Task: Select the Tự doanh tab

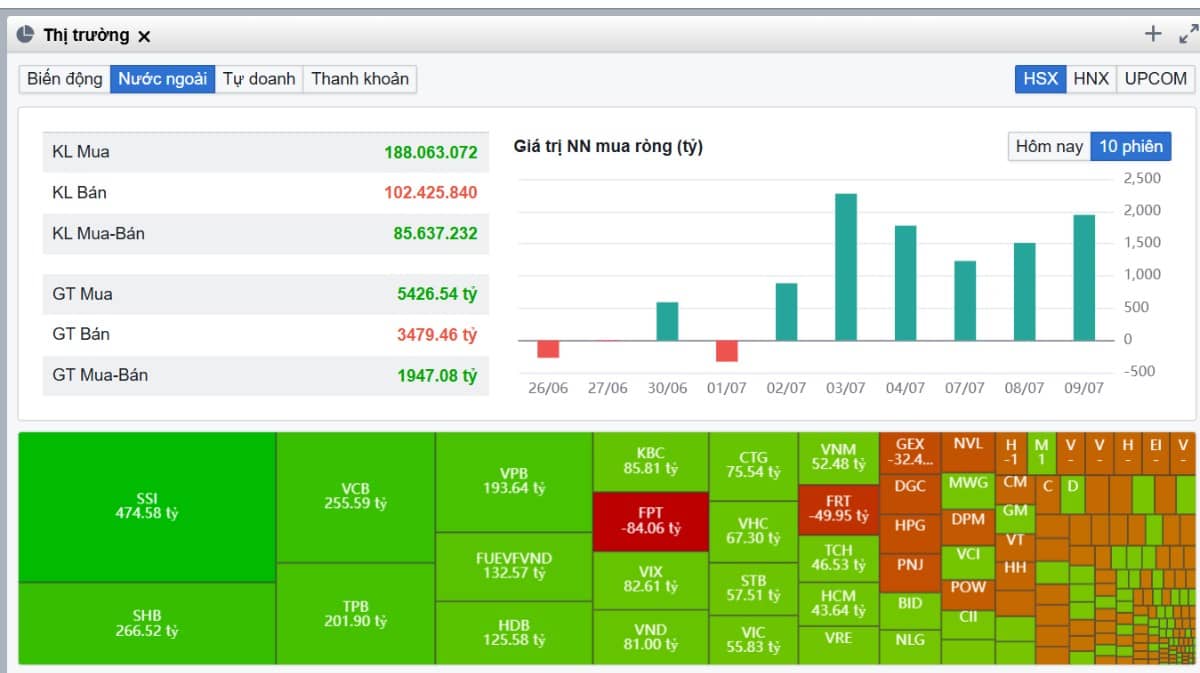Action: tap(258, 79)
